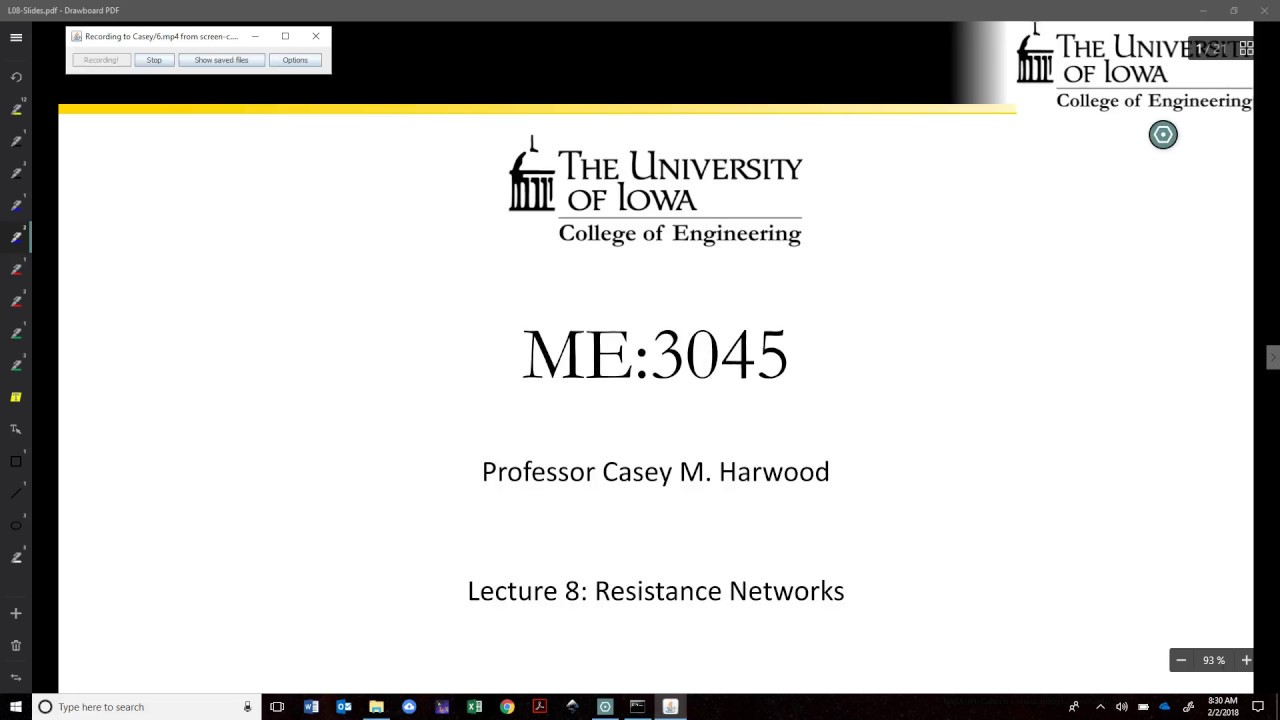Open Task View from the taskbar

pyautogui.click(x=277, y=707)
